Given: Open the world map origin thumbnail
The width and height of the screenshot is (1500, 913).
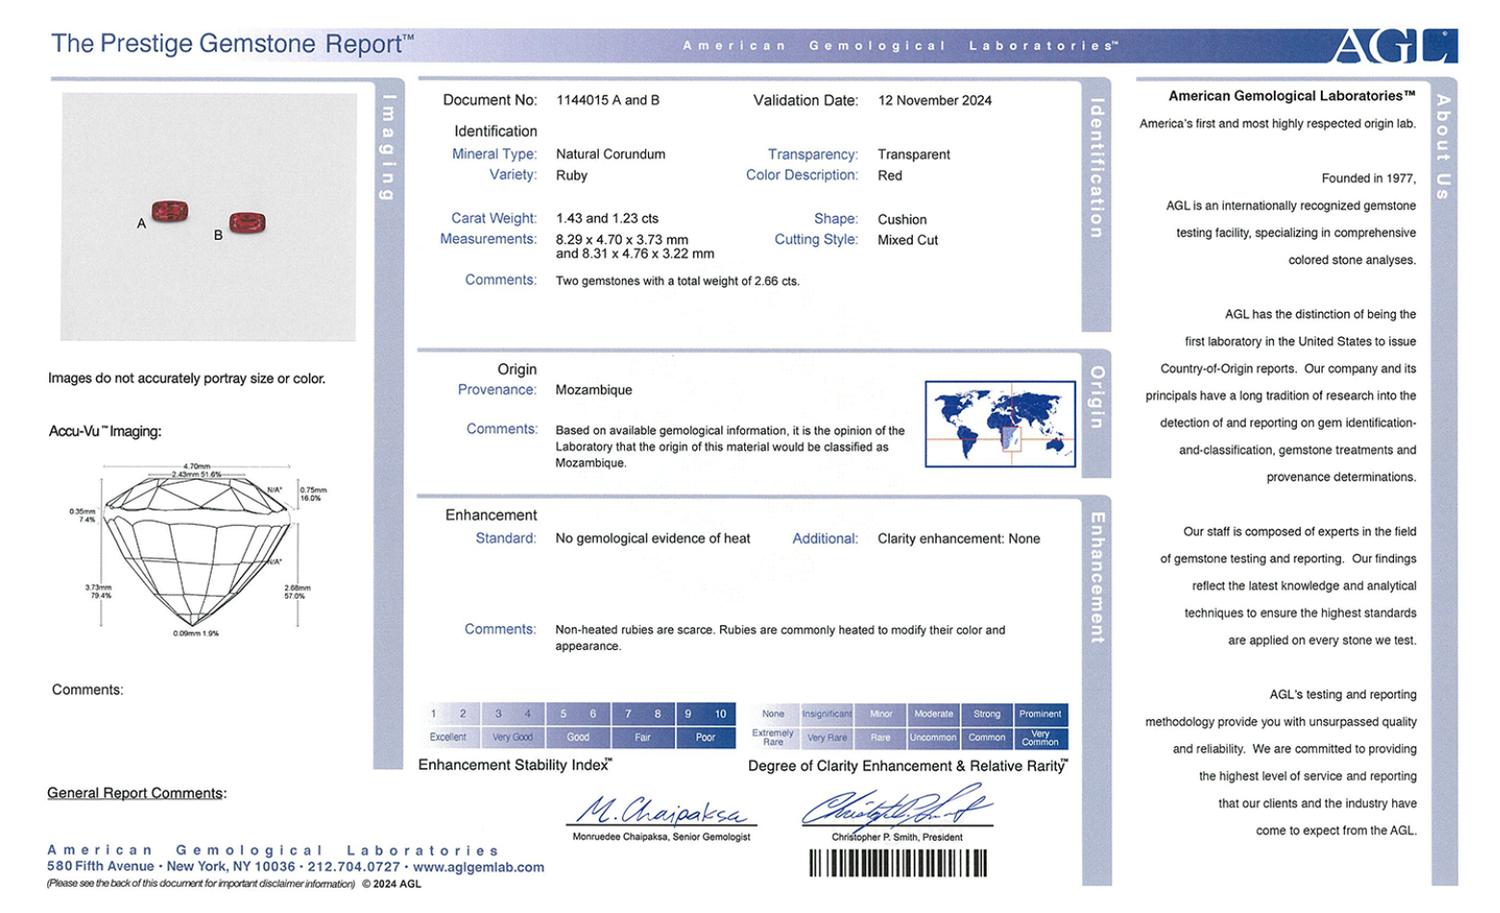Looking at the screenshot, I should (1000, 424).
